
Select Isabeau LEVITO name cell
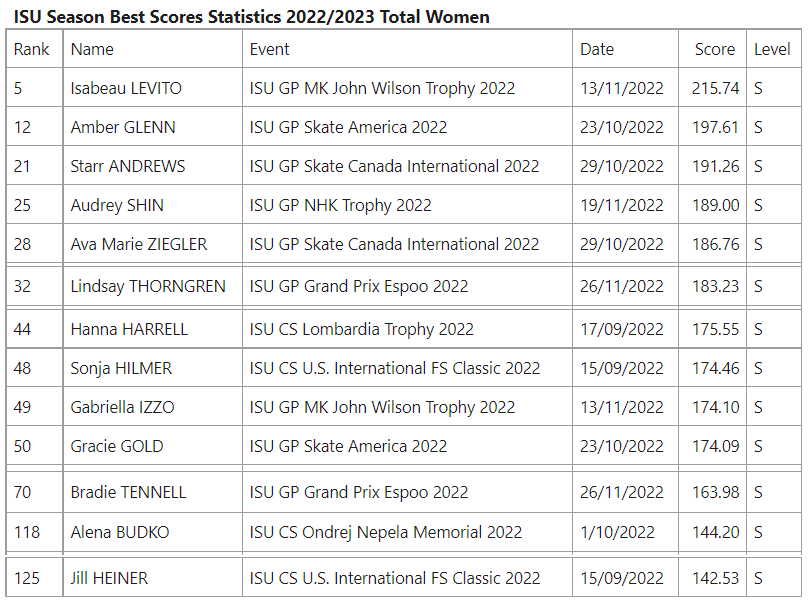click(x=126, y=88)
